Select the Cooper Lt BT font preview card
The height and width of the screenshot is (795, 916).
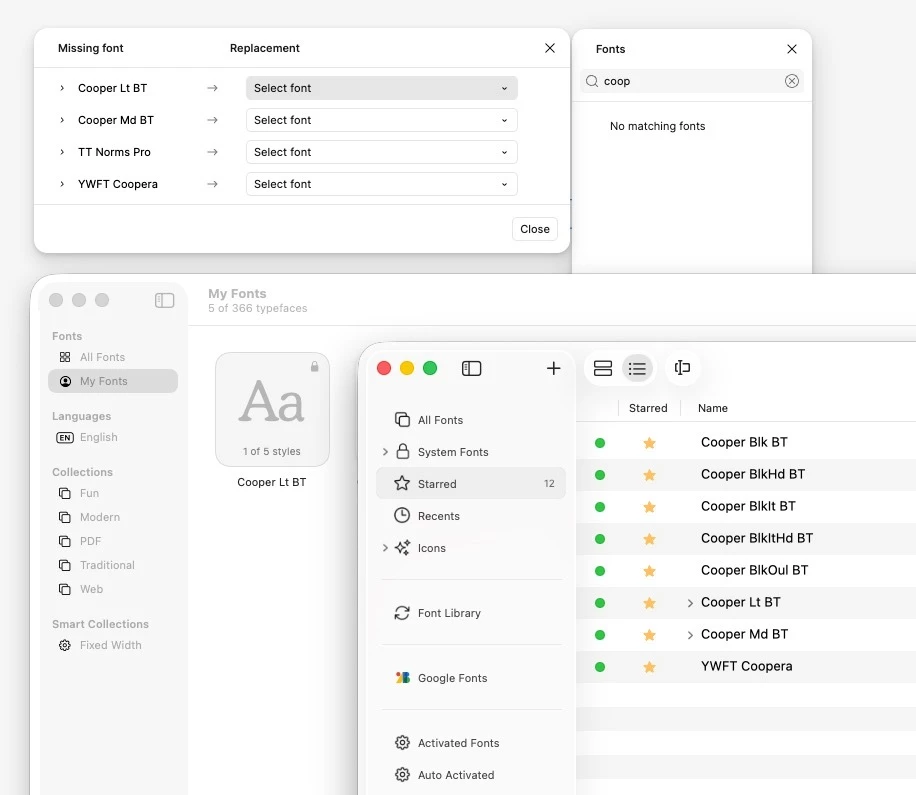click(x=272, y=409)
